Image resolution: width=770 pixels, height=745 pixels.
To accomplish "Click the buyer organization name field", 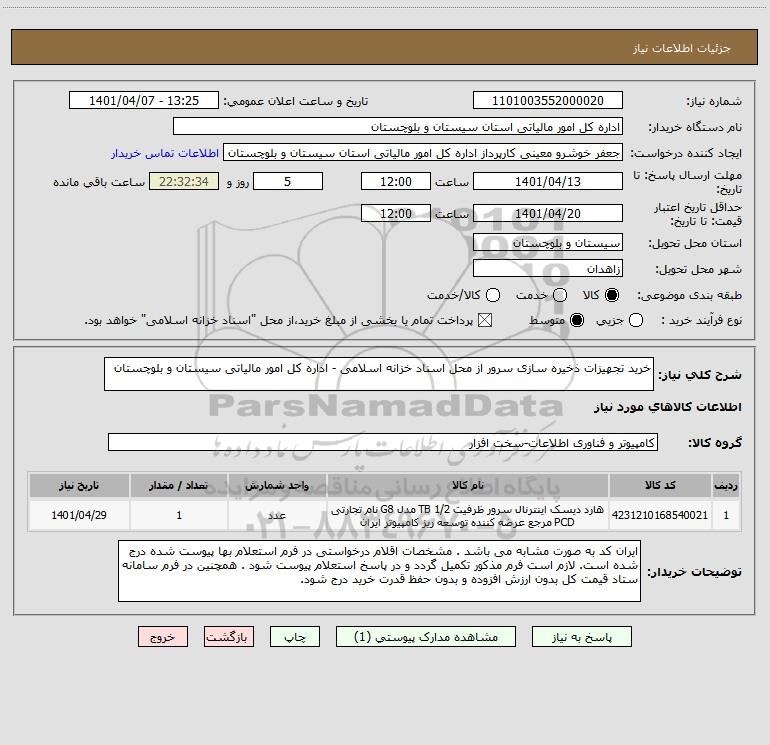I will click(x=398, y=127).
